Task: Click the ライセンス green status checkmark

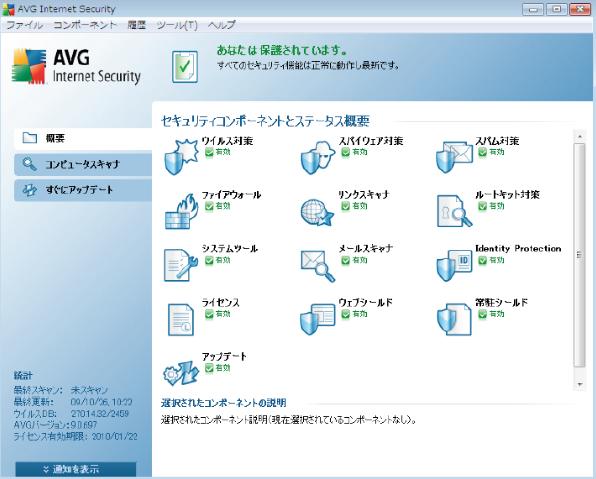Action: [x=209, y=314]
